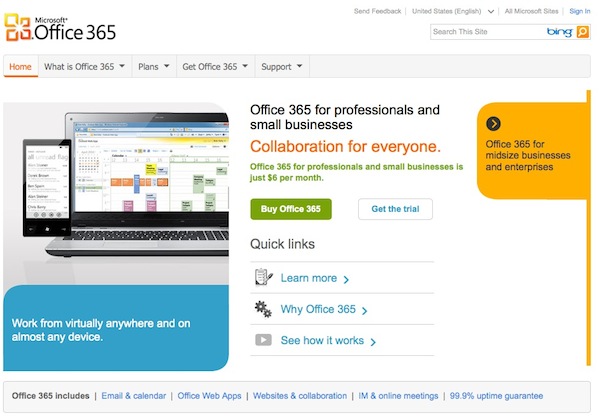Click the arrow circle icon on the orange panel
The width and height of the screenshot is (600, 419).
(493, 124)
